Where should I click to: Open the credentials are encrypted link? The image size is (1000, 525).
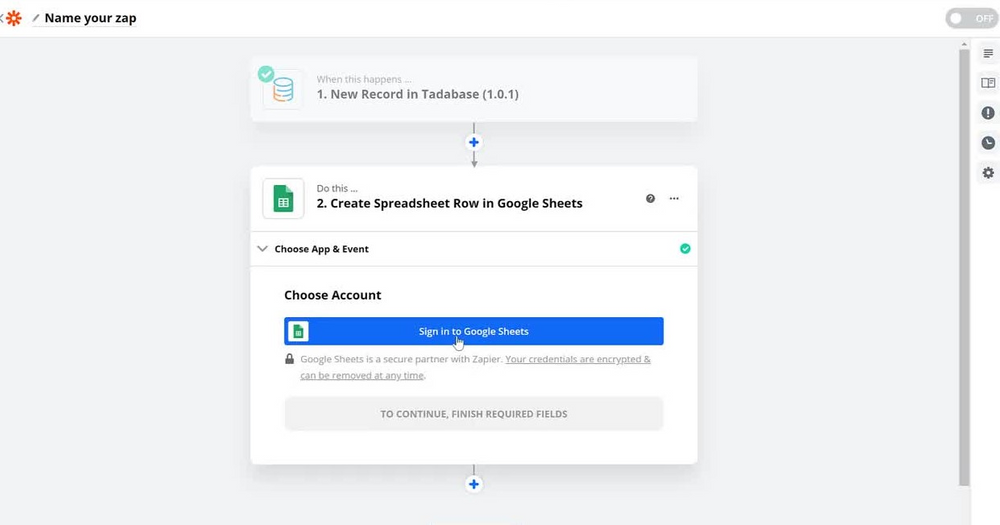tap(475, 367)
